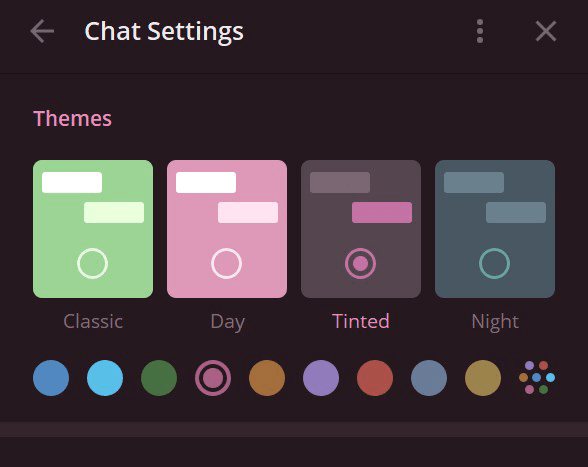
Task: Click the Tinted theme radio button
Action: pos(360,263)
